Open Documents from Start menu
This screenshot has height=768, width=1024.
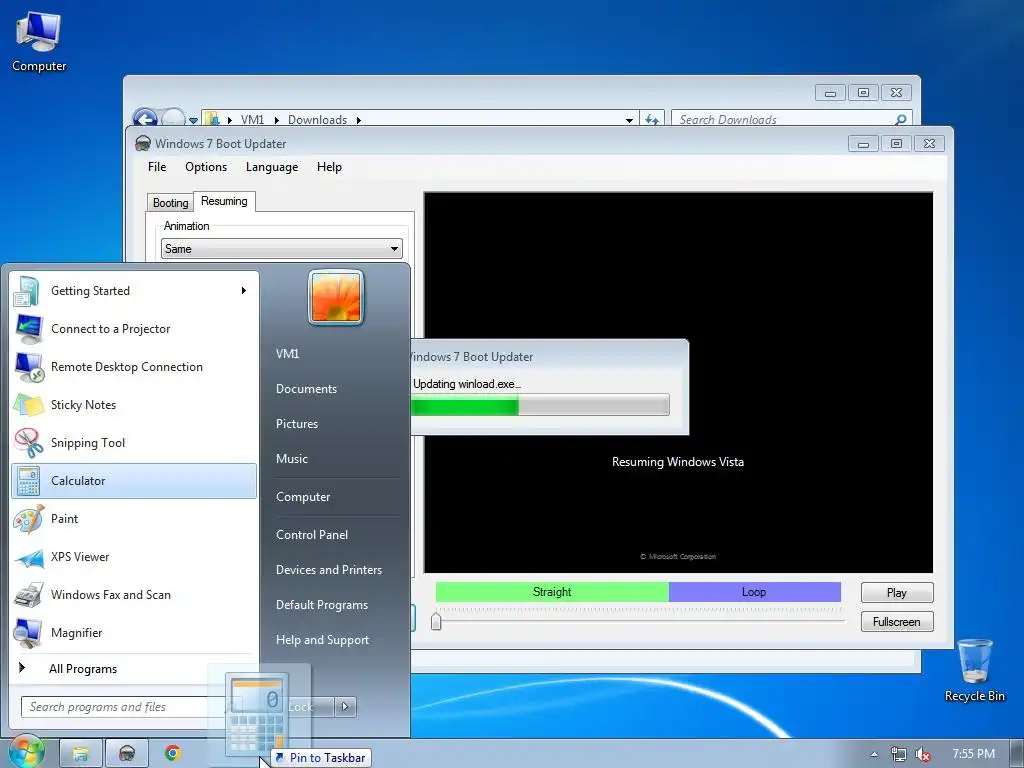(x=306, y=389)
